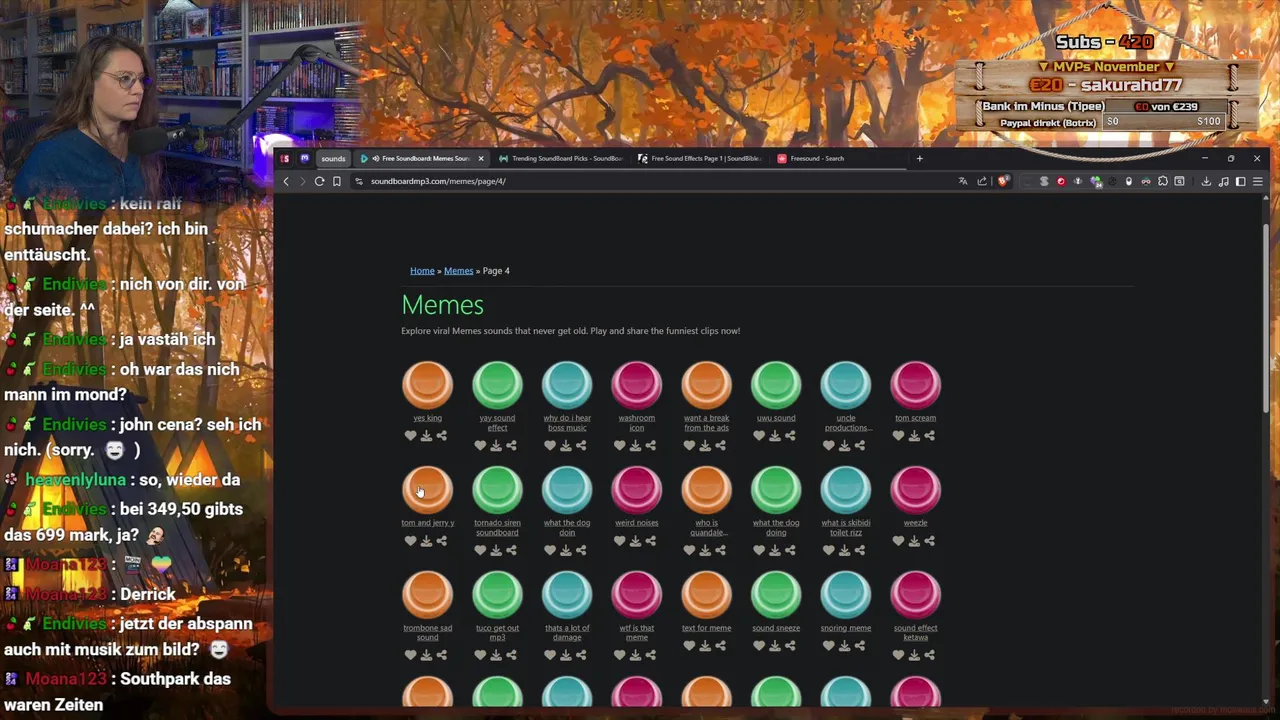Share the 'wtf is that meme' sound

tap(651, 656)
